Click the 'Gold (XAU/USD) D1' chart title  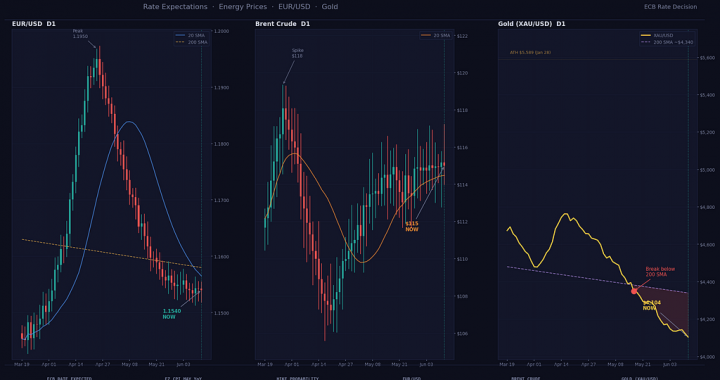(x=531, y=23)
